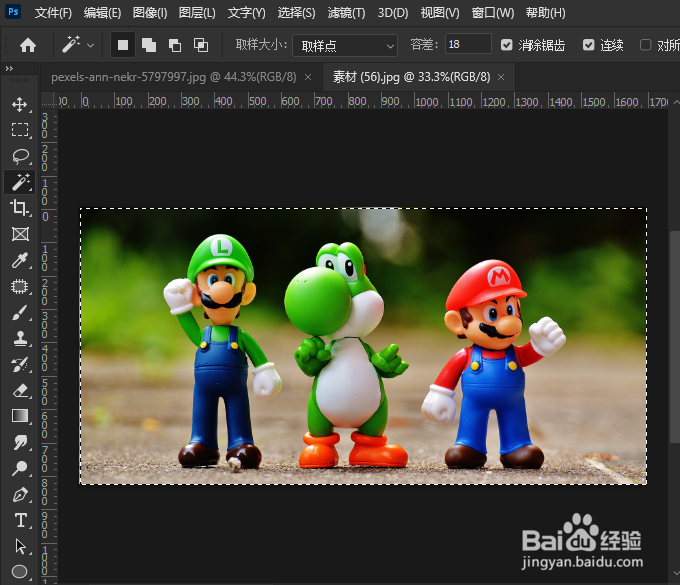This screenshot has height=585, width=680.
Task: Choose Subtract from Selection mode icon
Action: [x=175, y=45]
